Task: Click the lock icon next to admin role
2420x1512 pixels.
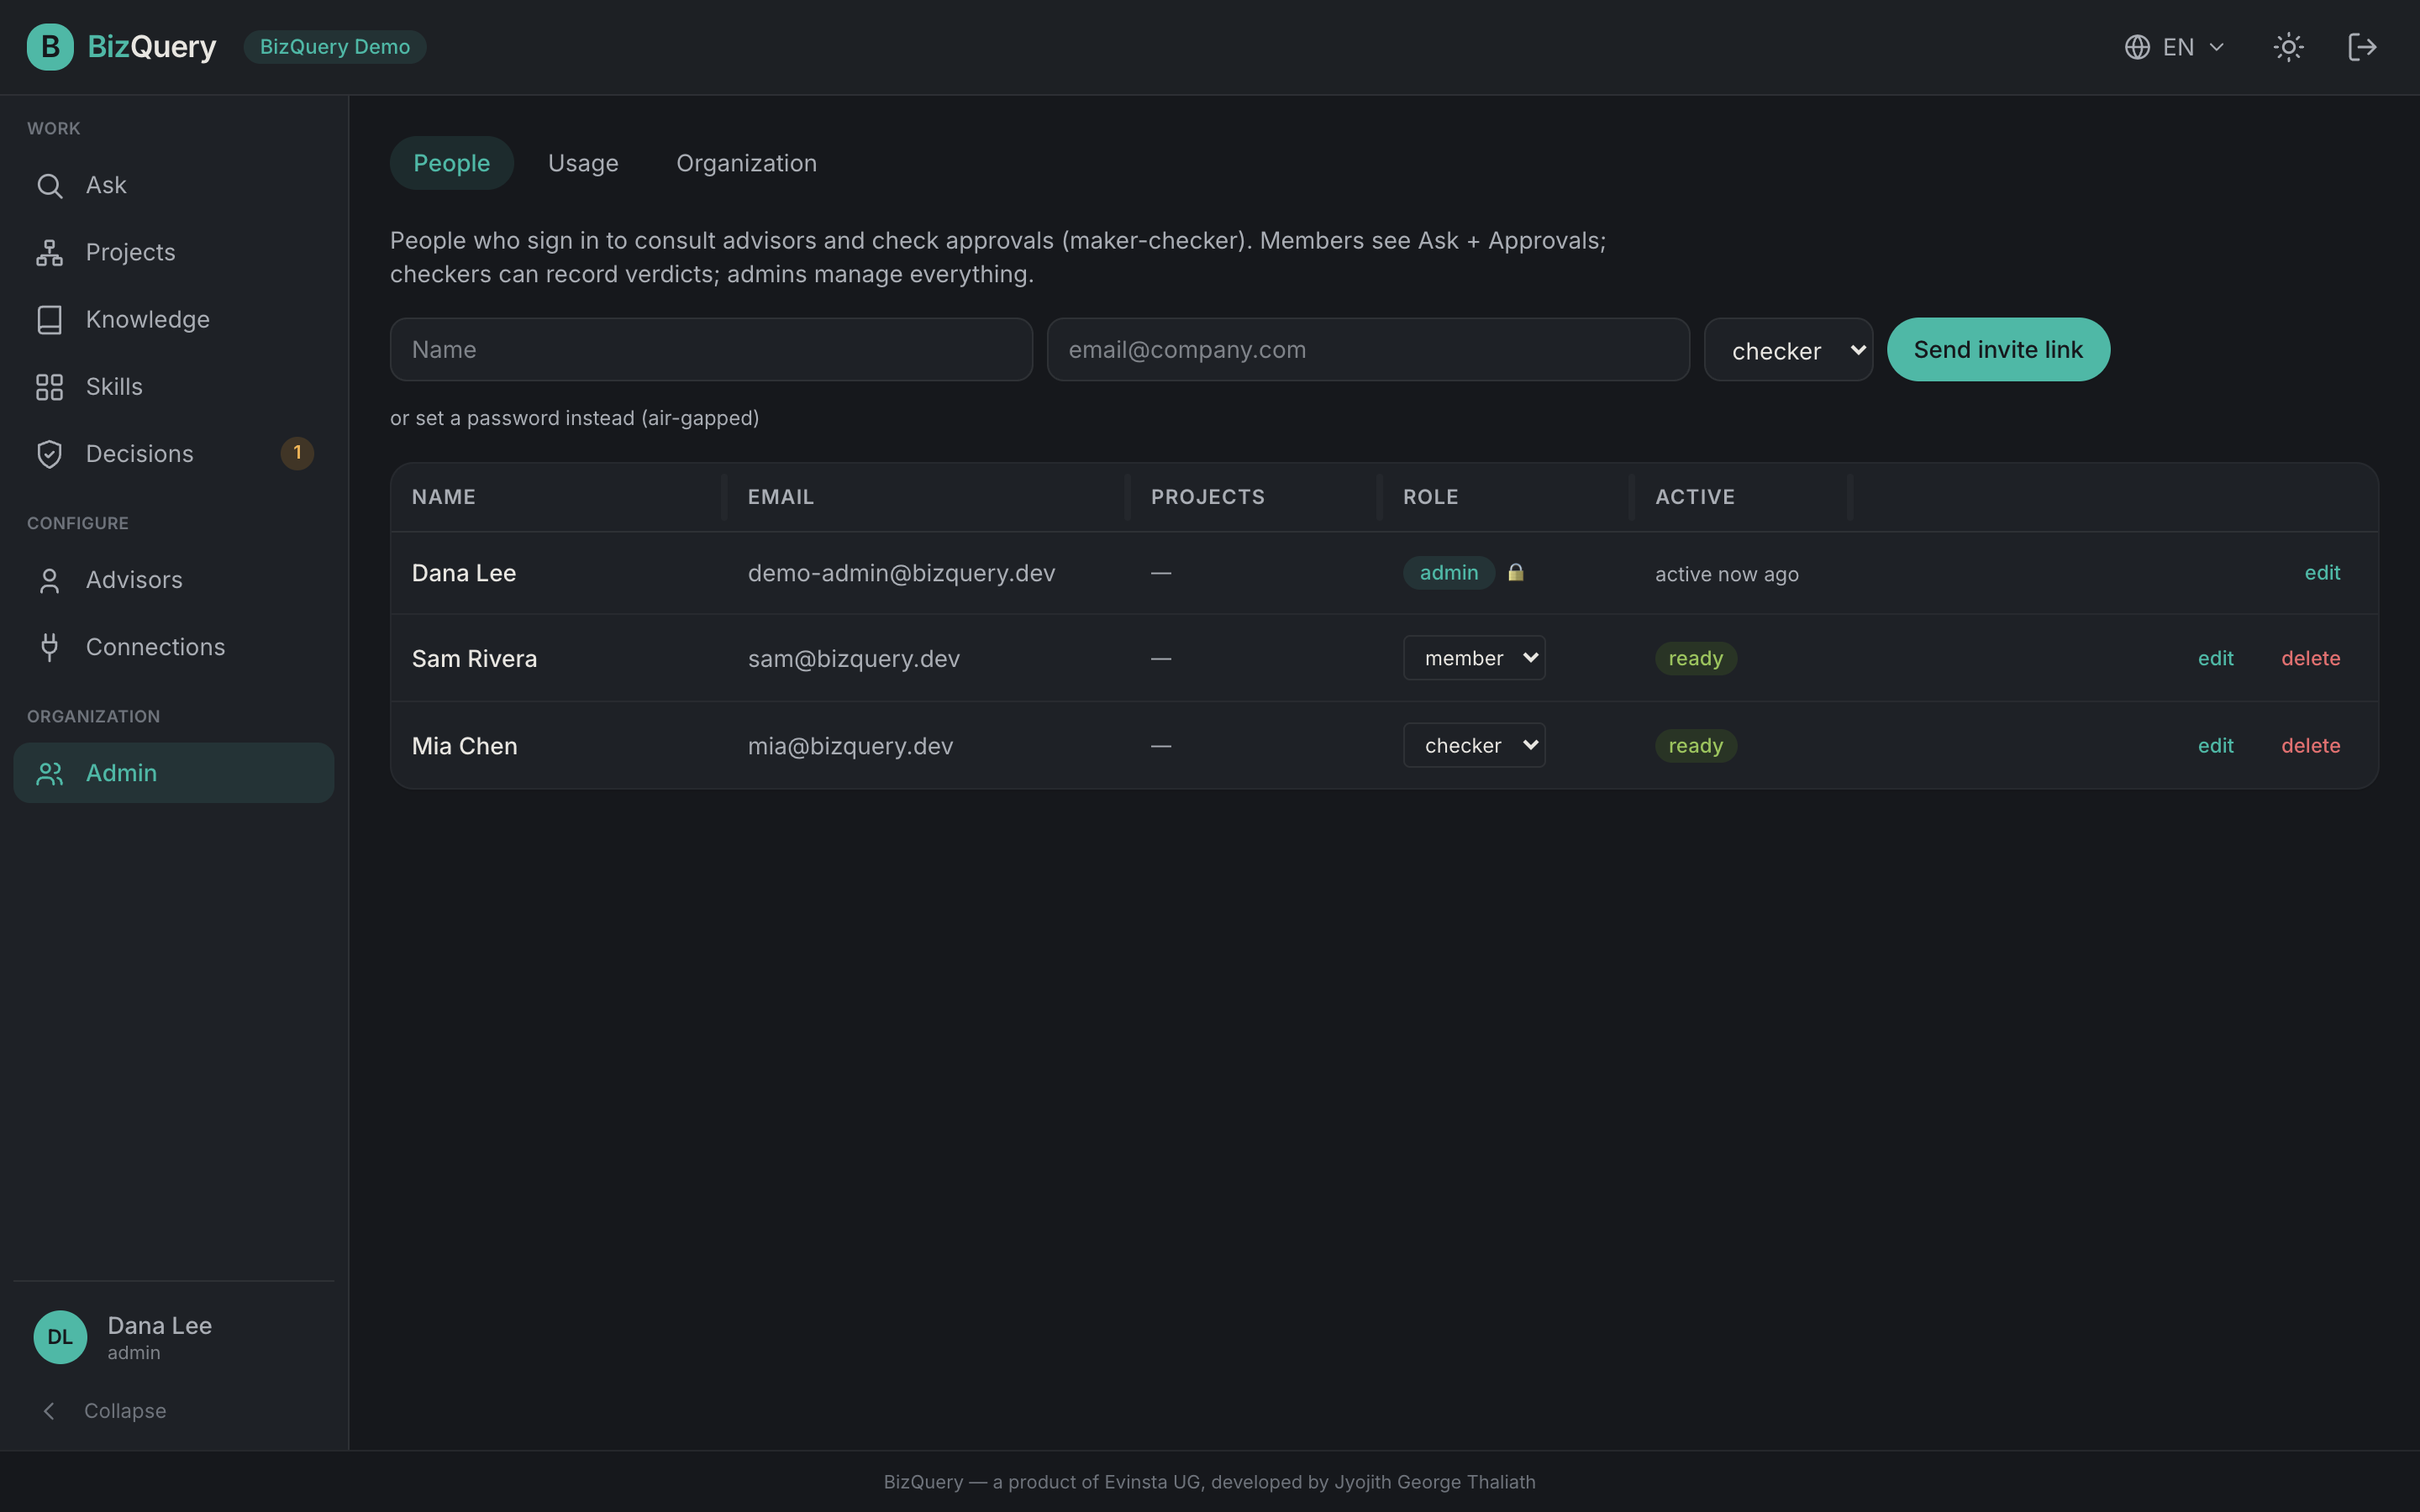Action: pos(1515,572)
